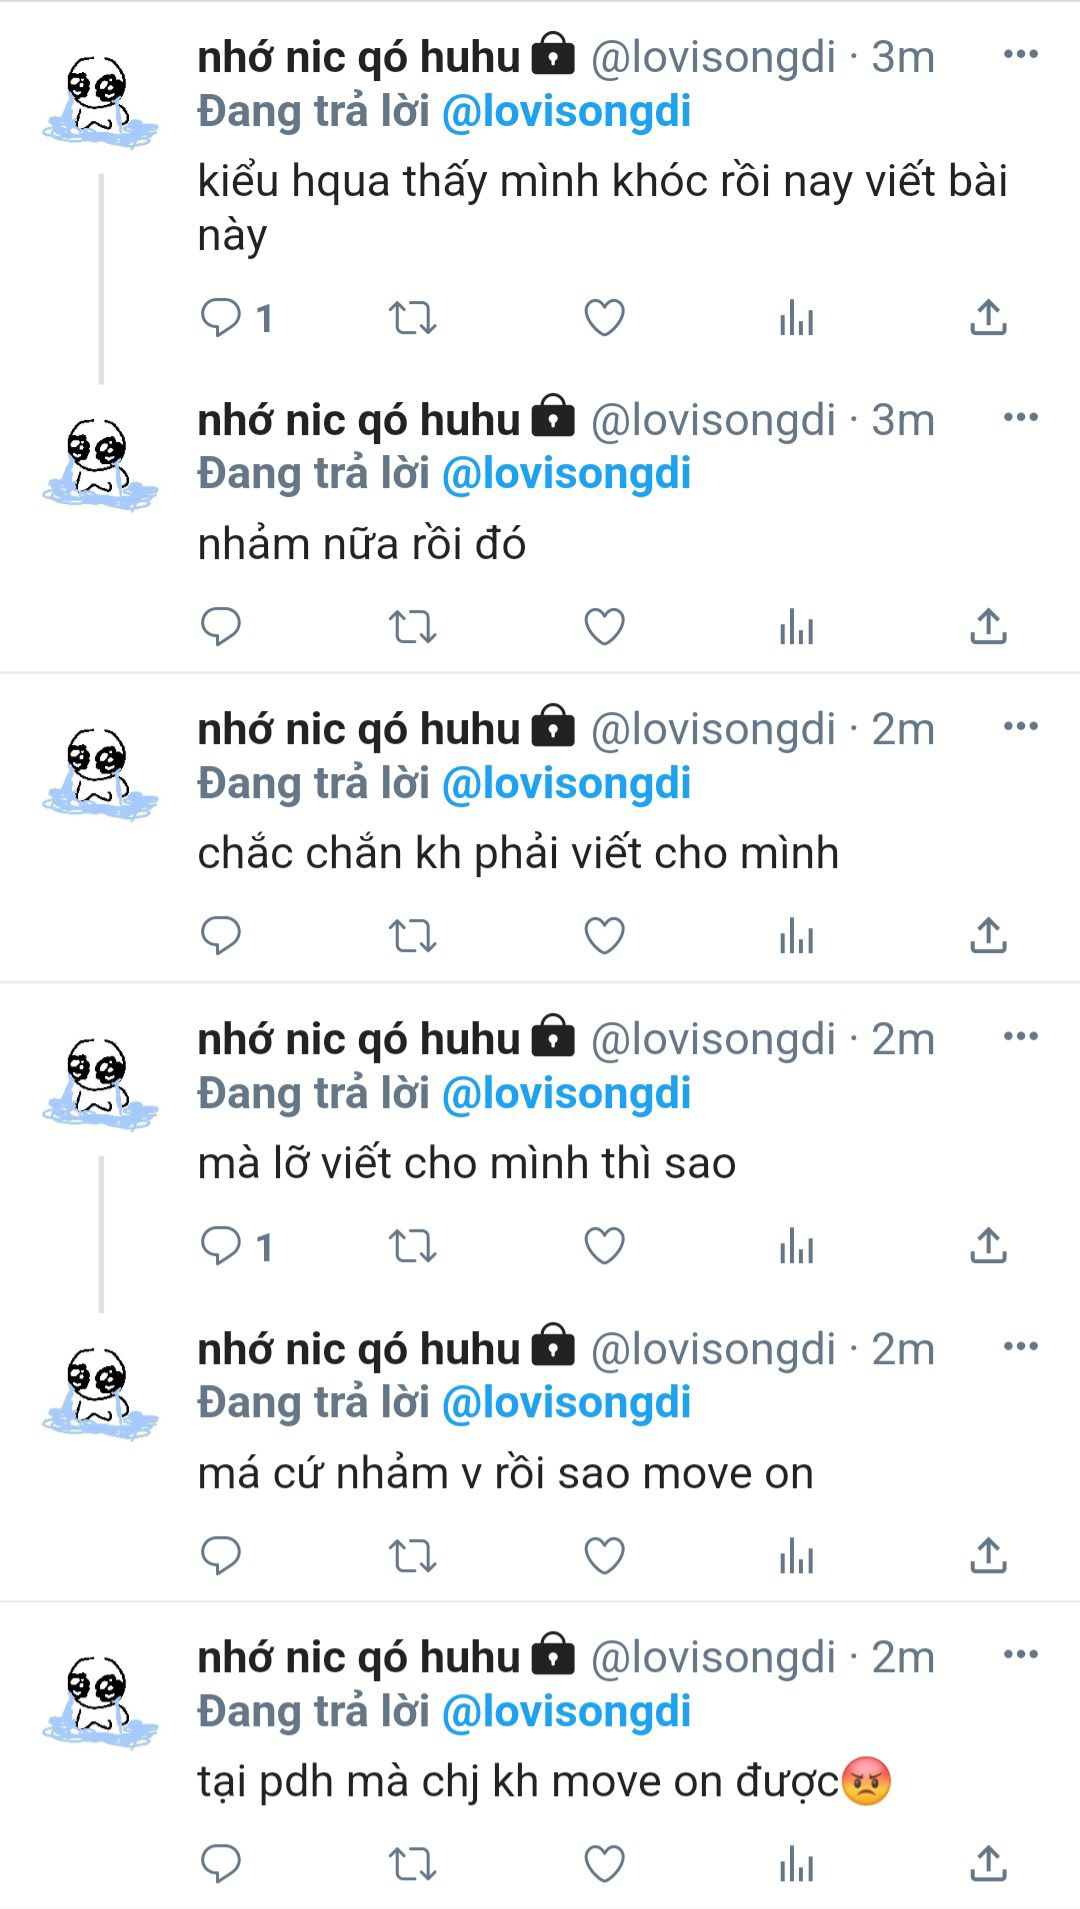Share the tweet "nhảm nữa rồi đó"
The height and width of the screenshot is (1909, 1080).
(988, 626)
